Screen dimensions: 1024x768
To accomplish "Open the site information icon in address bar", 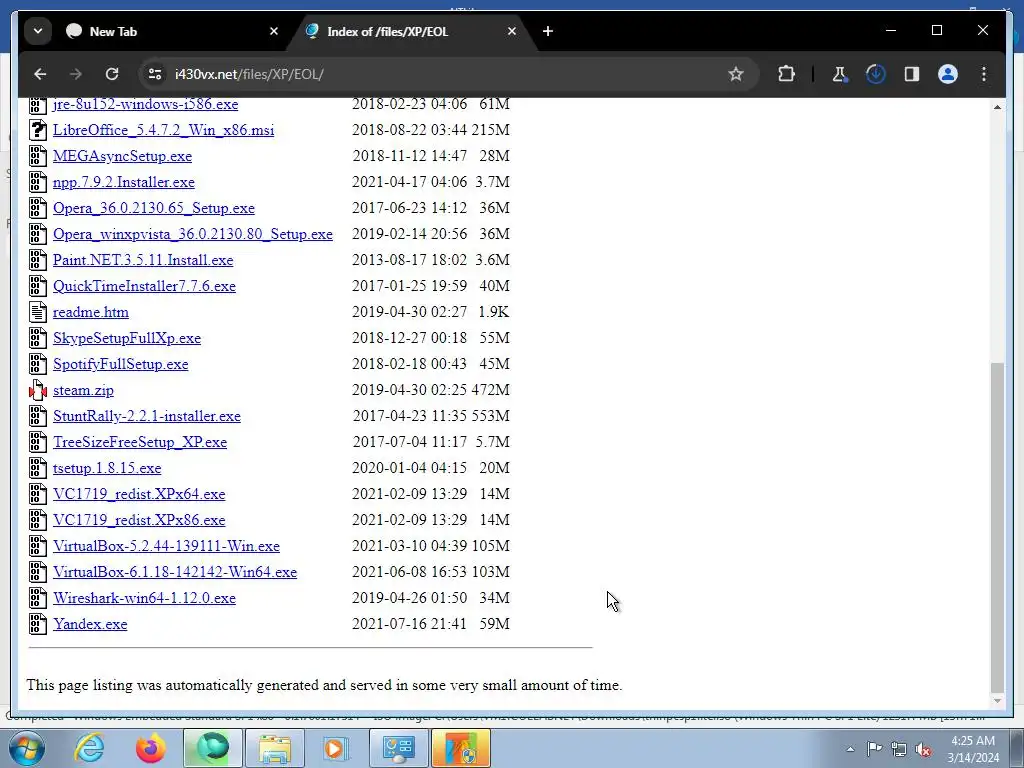I will [155, 74].
